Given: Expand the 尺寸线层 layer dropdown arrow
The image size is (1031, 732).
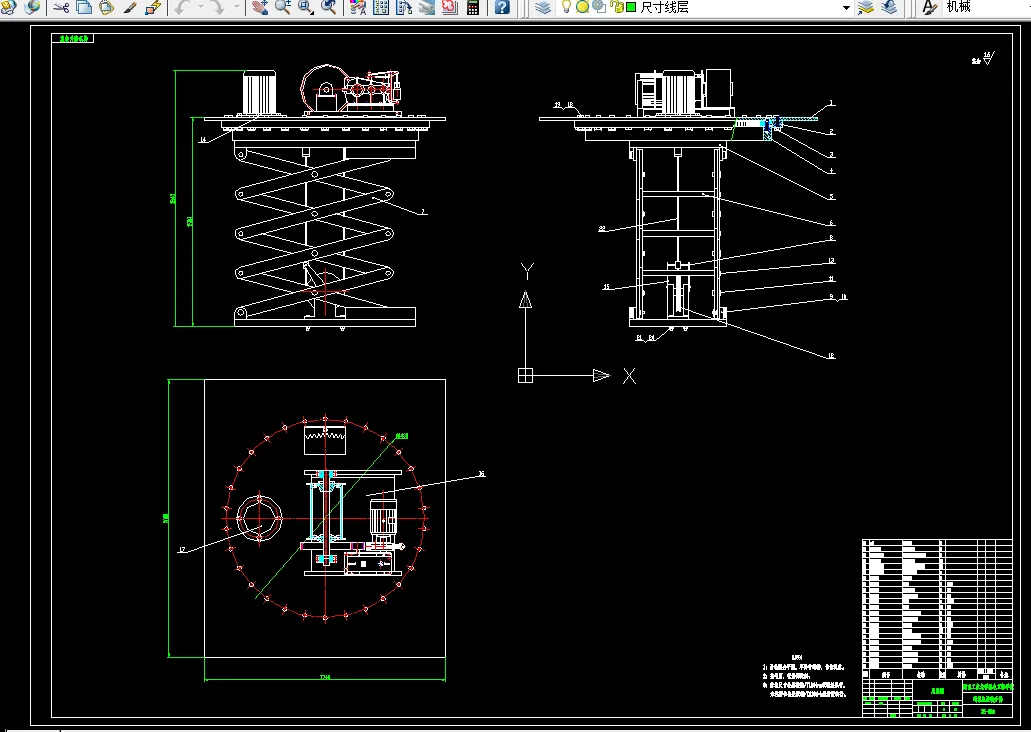Looking at the screenshot, I should [x=846, y=8].
